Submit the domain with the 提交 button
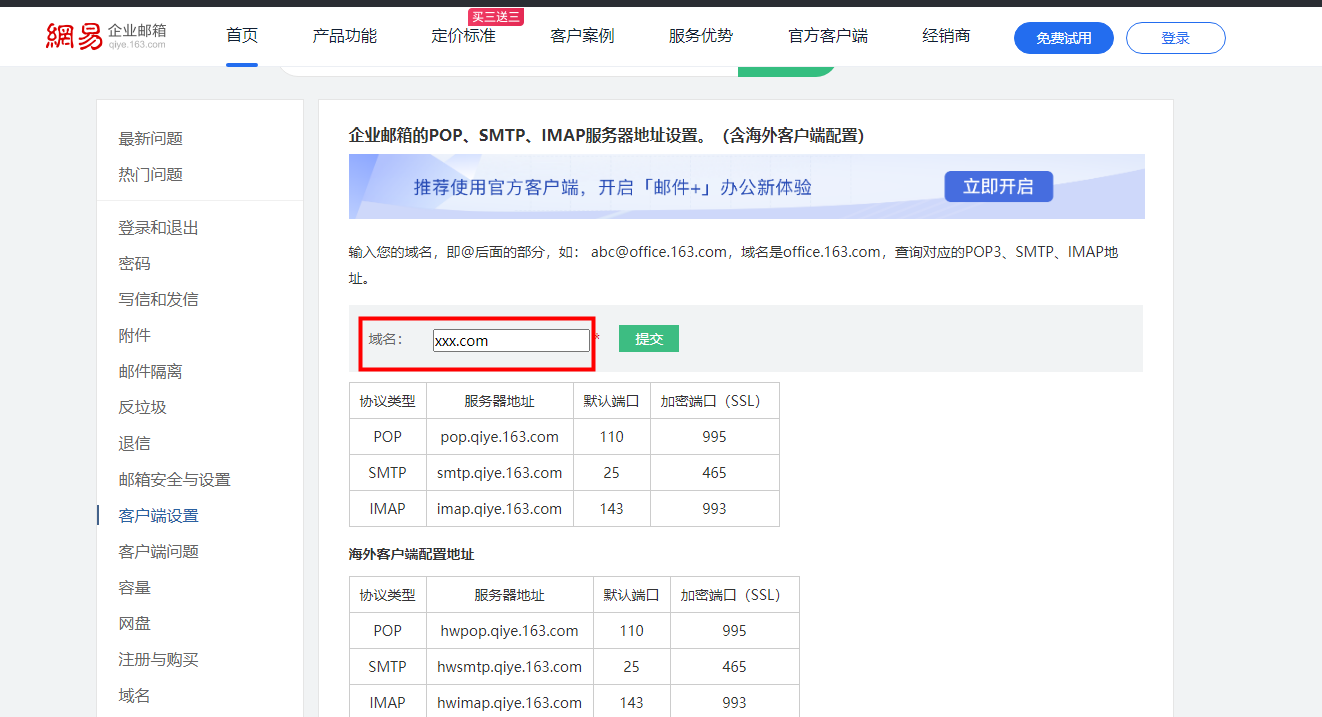This screenshot has width=1322, height=717. click(648, 338)
